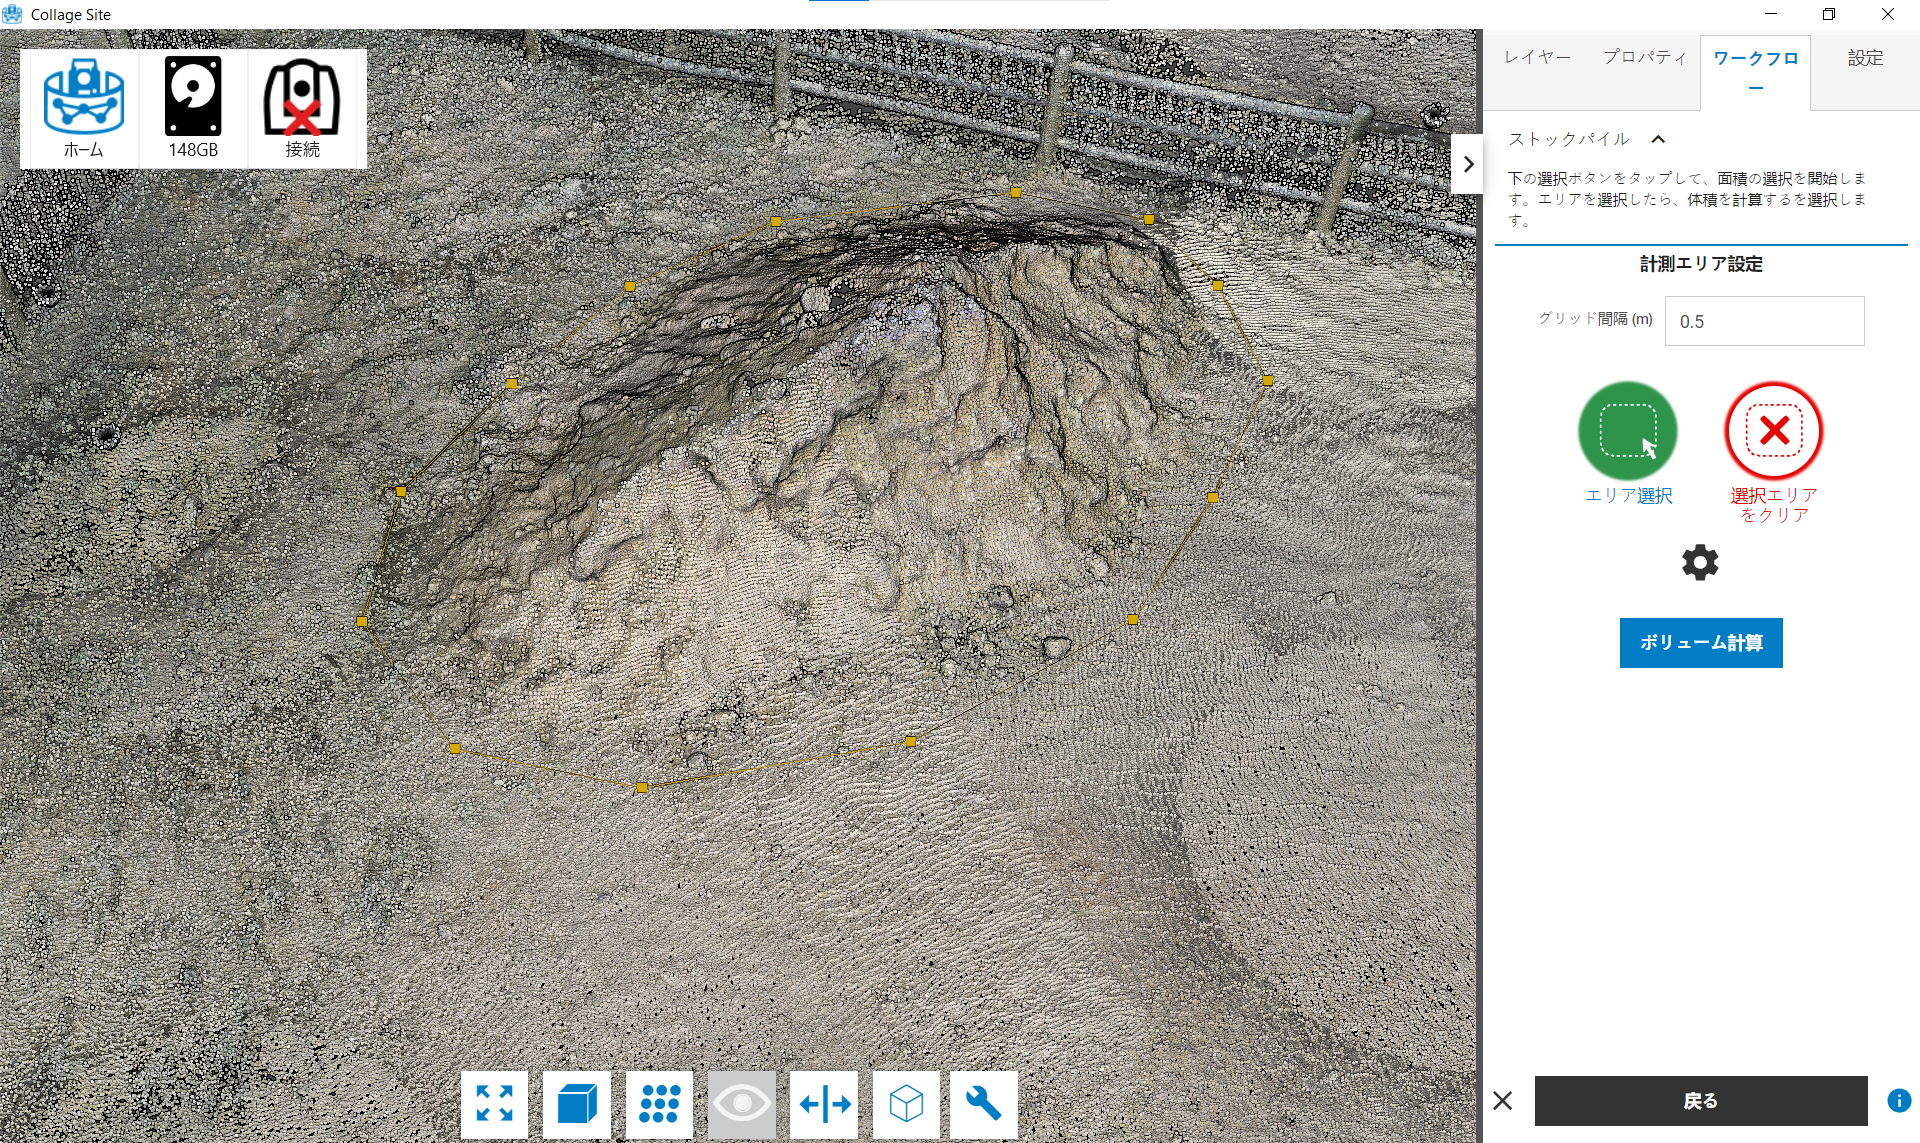Switch to the プロパティ tab
This screenshot has height=1143, width=1920.
(1645, 58)
